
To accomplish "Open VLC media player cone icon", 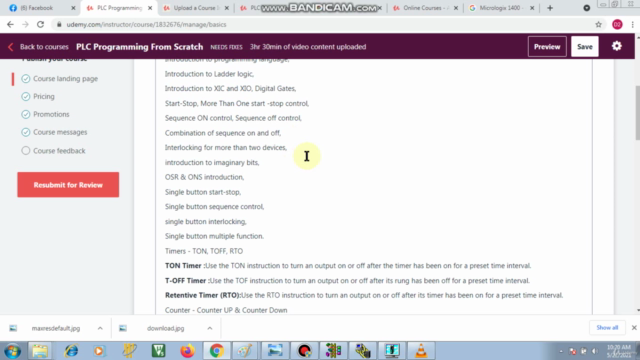I will [x=421, y=351].
